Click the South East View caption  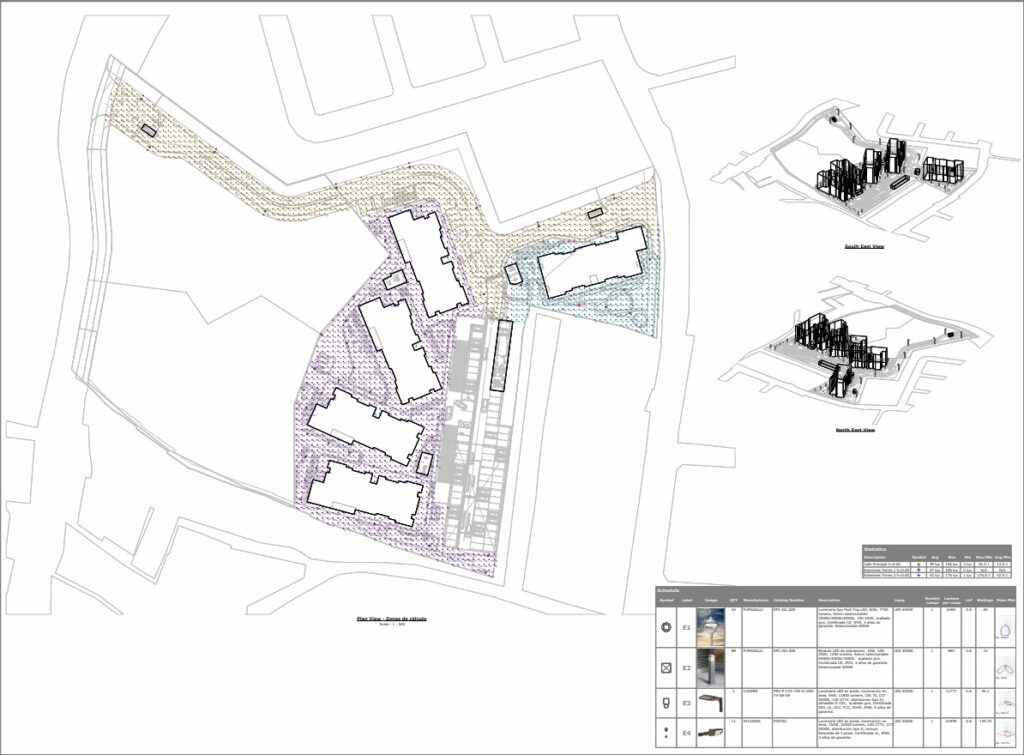pos(864,246)
